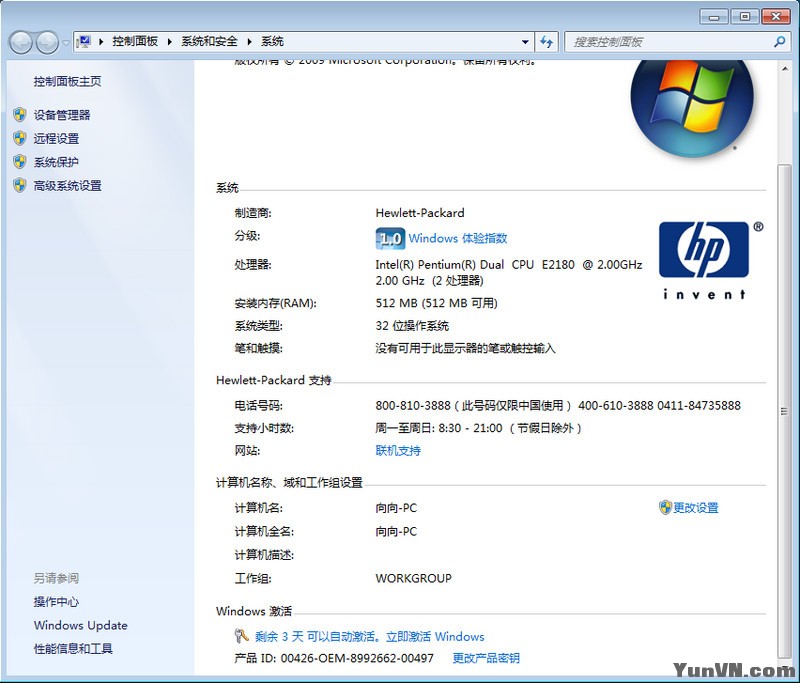Image resolution: width=800 pixels, height=683 pixels.
Task: Open Windows Update in the sidebar
Action: point(81,625)
